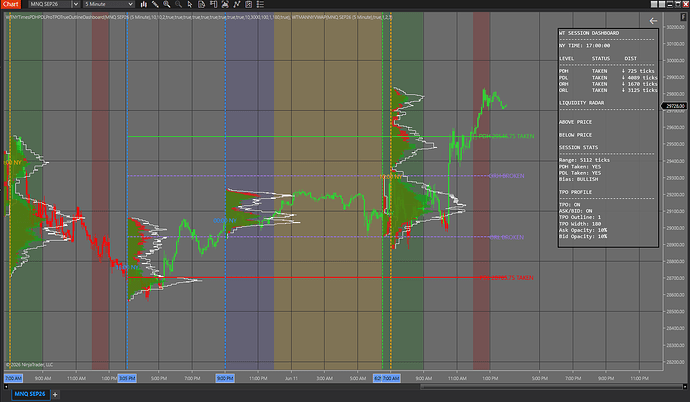The width and height of the screenshot is (690, 402).
Task: Click the TPO PROFILE heading
Action: 575,193
